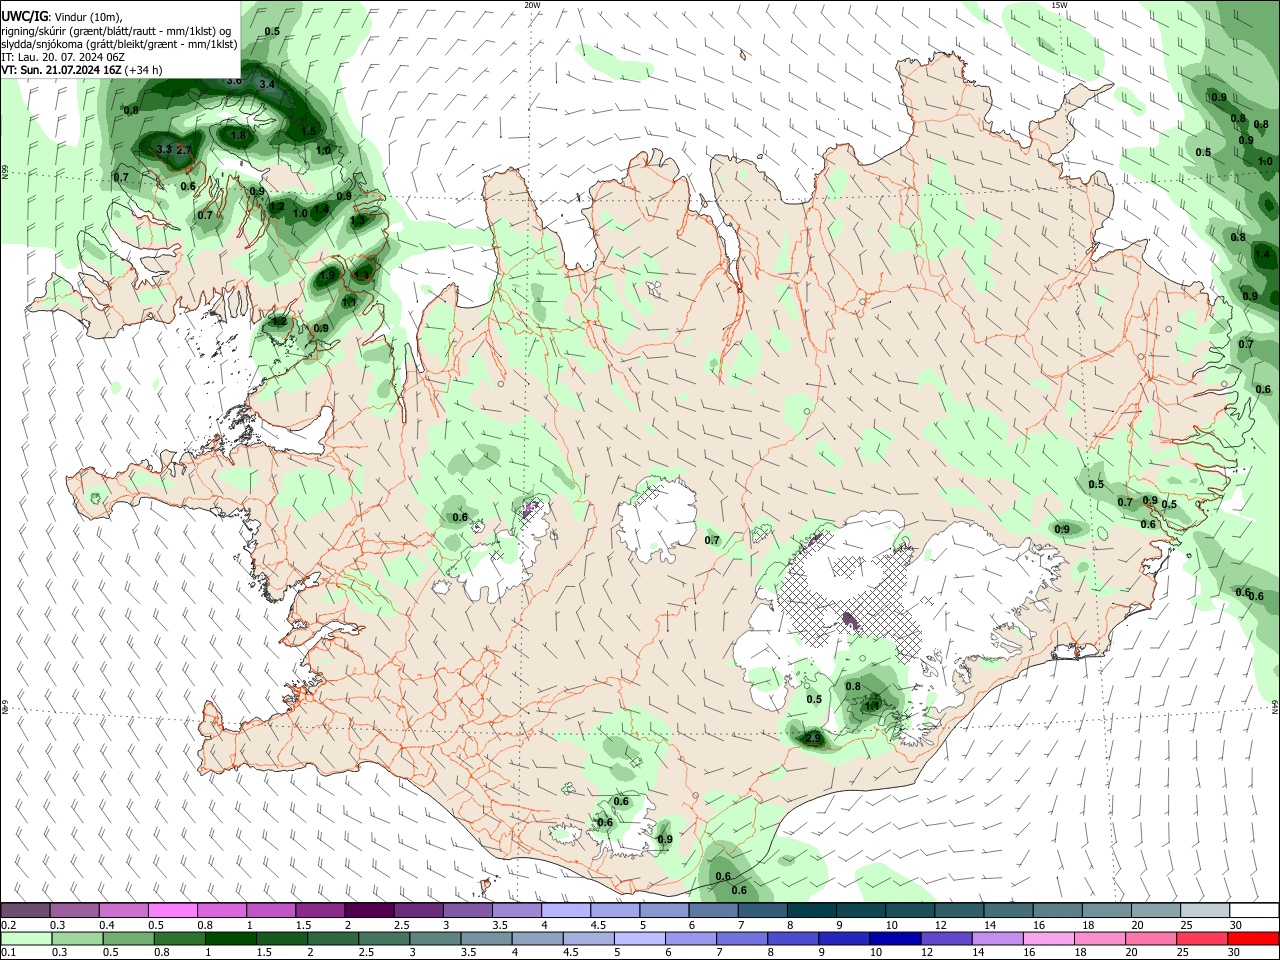This screenshot has height=960, width=1280.
Task: Pick bright pink top swatch between 0.5 and 0.8
Action: [x=173, y=911]
